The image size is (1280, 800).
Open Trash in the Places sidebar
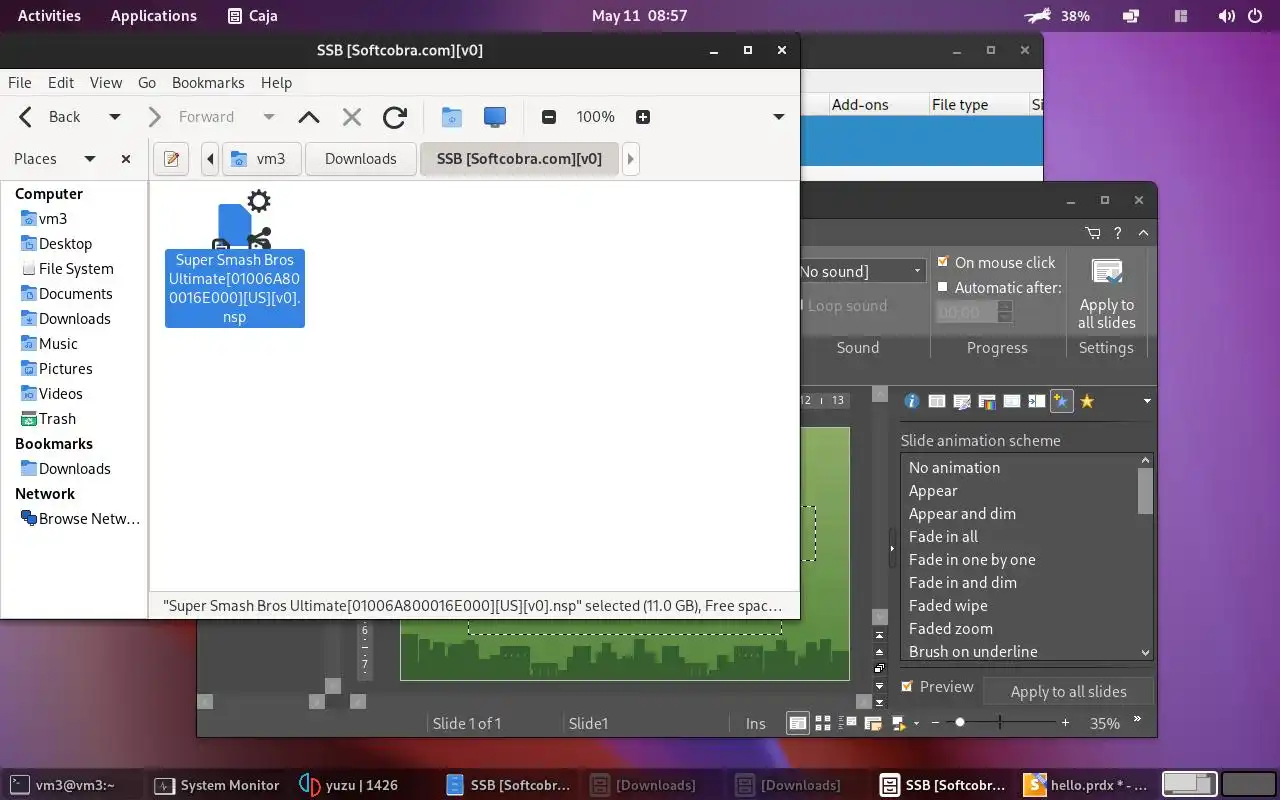click(57, 419)
